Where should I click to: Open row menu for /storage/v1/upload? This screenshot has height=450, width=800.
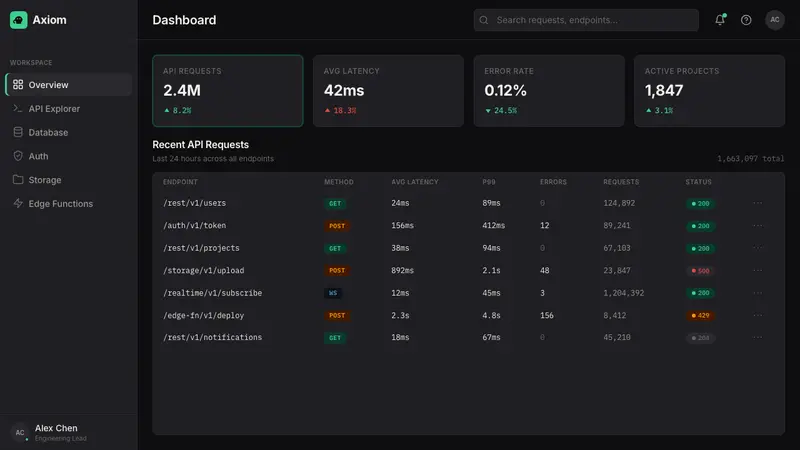pos(758,270)
